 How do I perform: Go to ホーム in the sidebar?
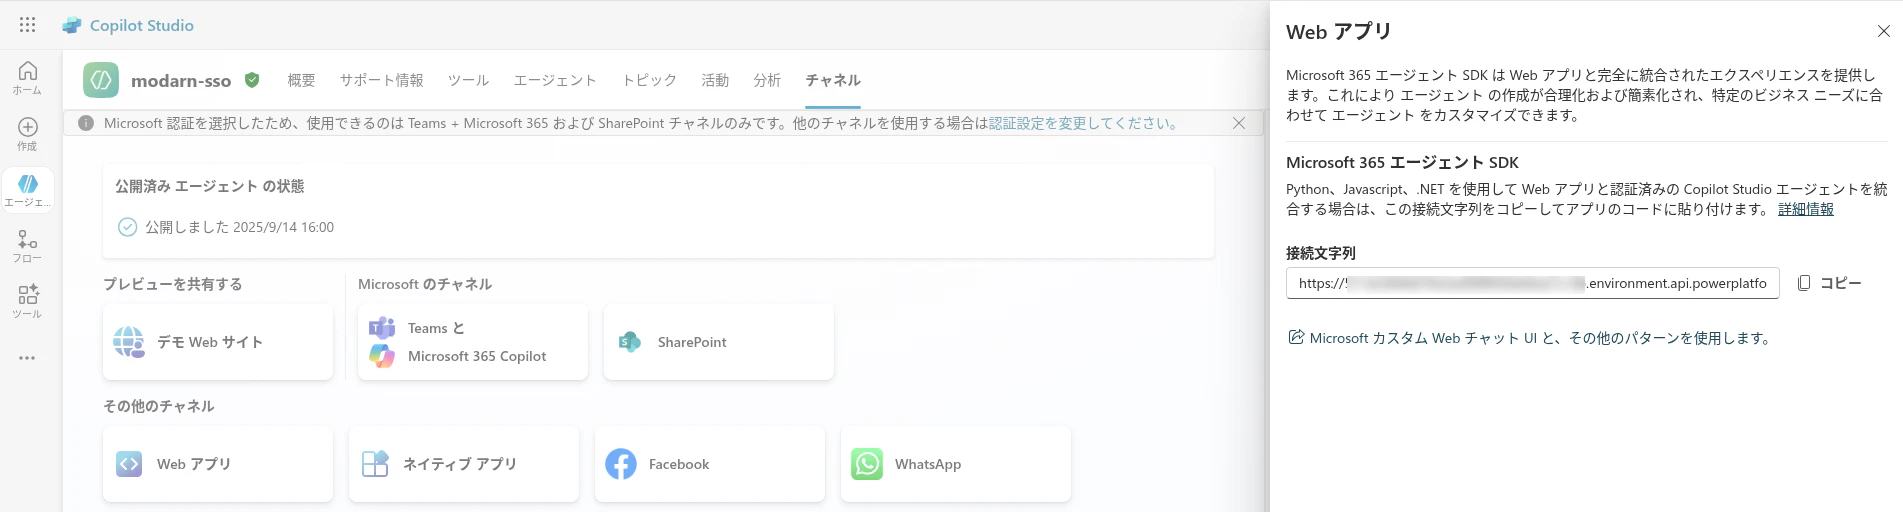pyautogui.click(x=28, y=77)
